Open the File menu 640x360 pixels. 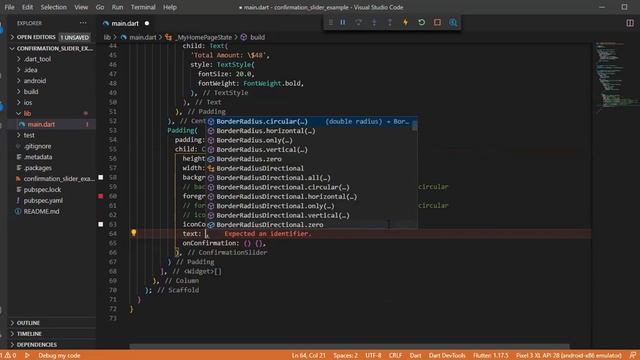(9, 7)
